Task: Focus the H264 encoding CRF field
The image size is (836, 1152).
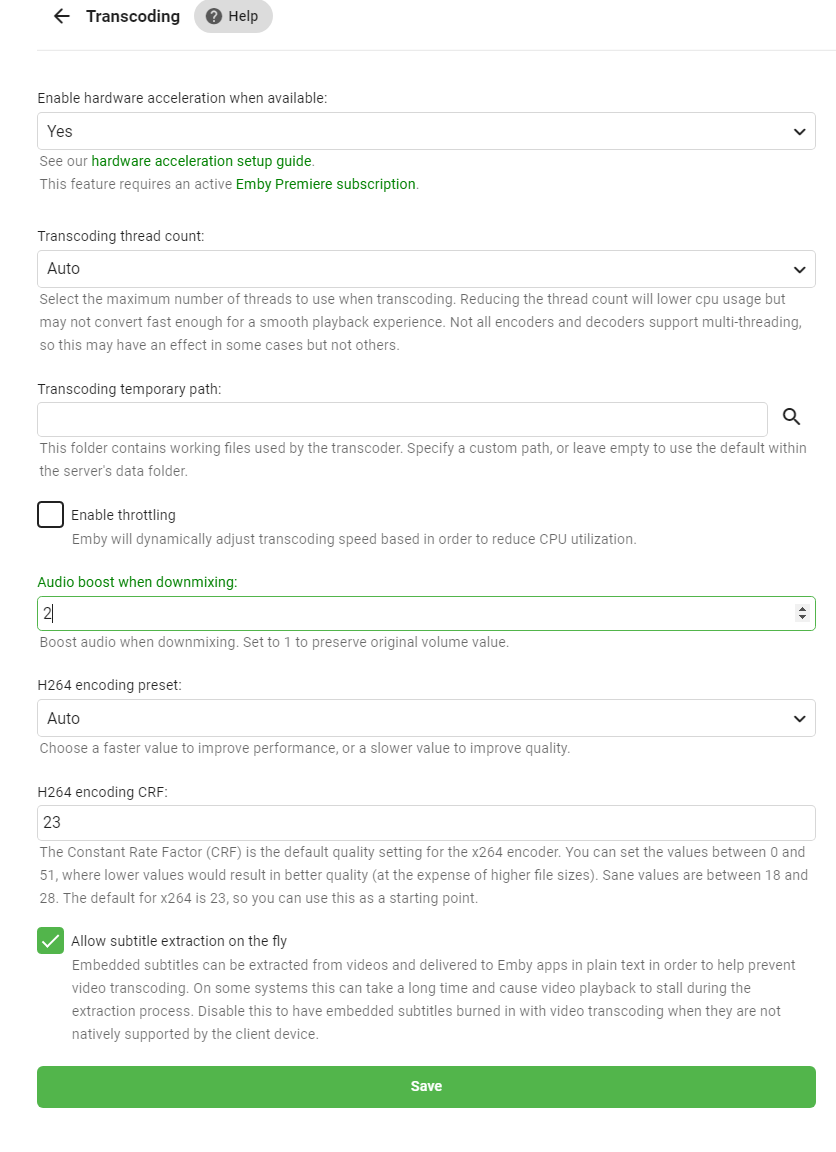Action: click(426, 823)
